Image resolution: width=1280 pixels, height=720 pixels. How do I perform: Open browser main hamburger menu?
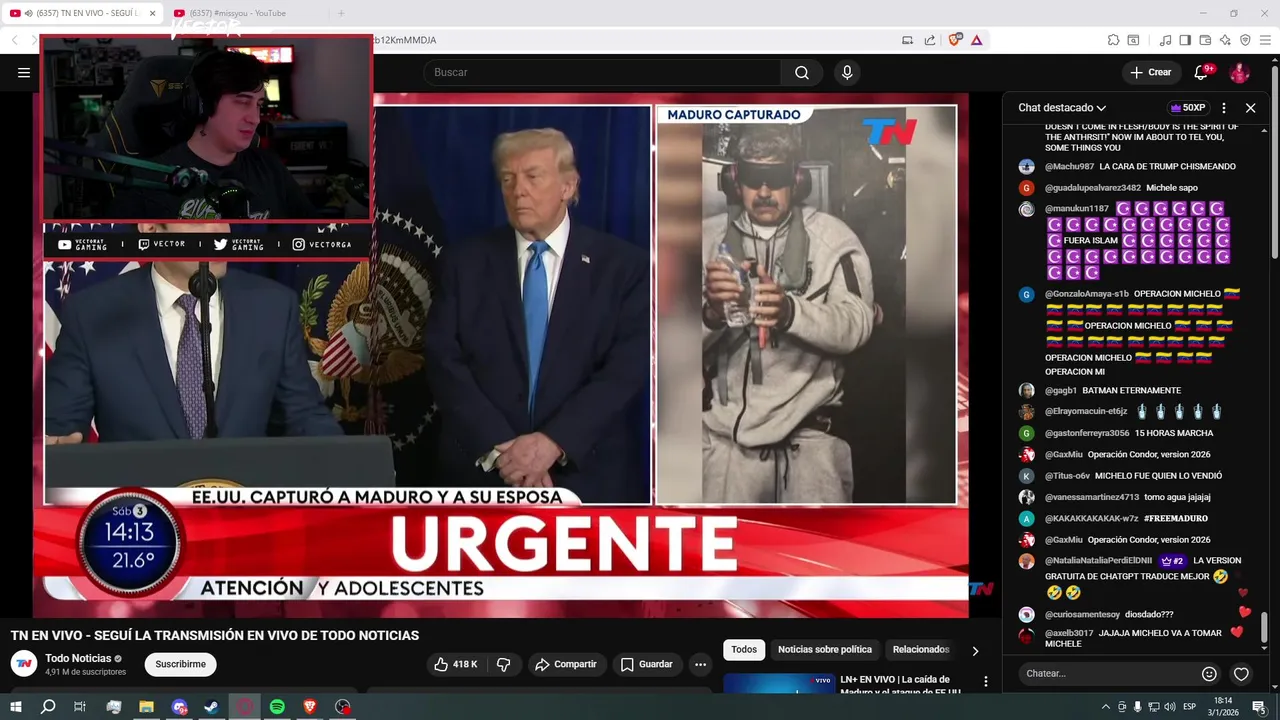(x=1265, y=40)
